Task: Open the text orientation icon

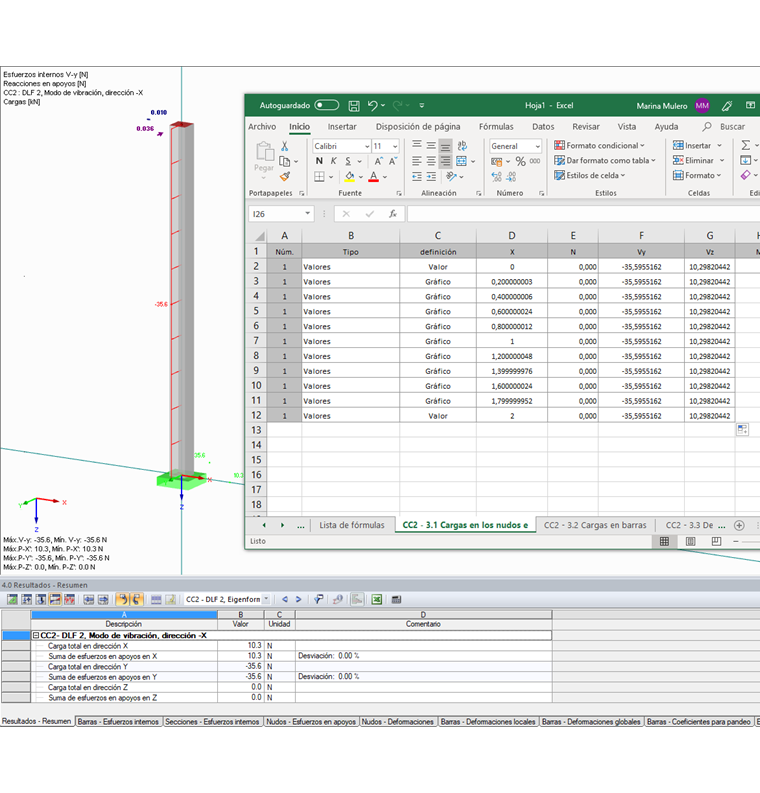Action: coord(451,177)
